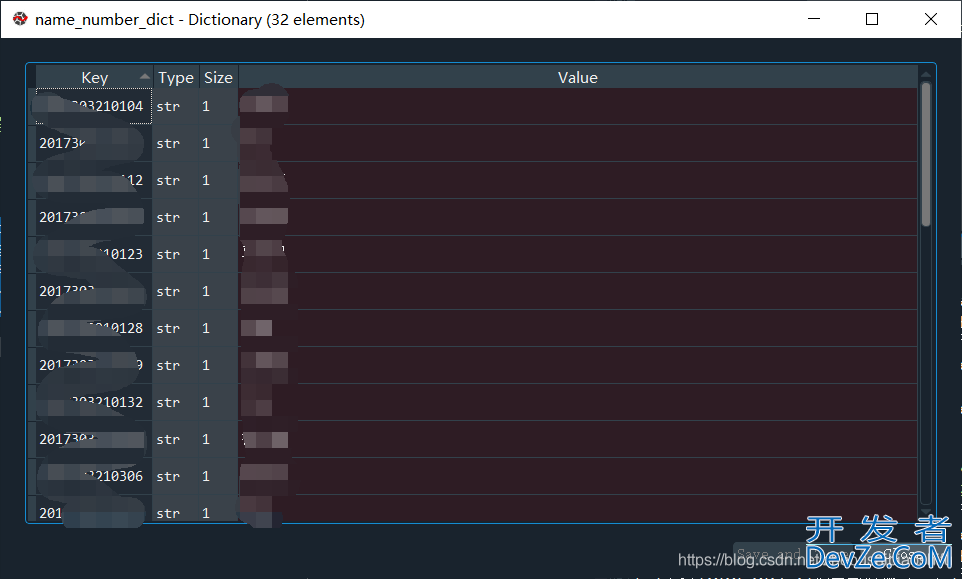Viewport: 962px width, 579px height.
Task: Select the key cell ending in 10128
Action: [x=94, y=328]
